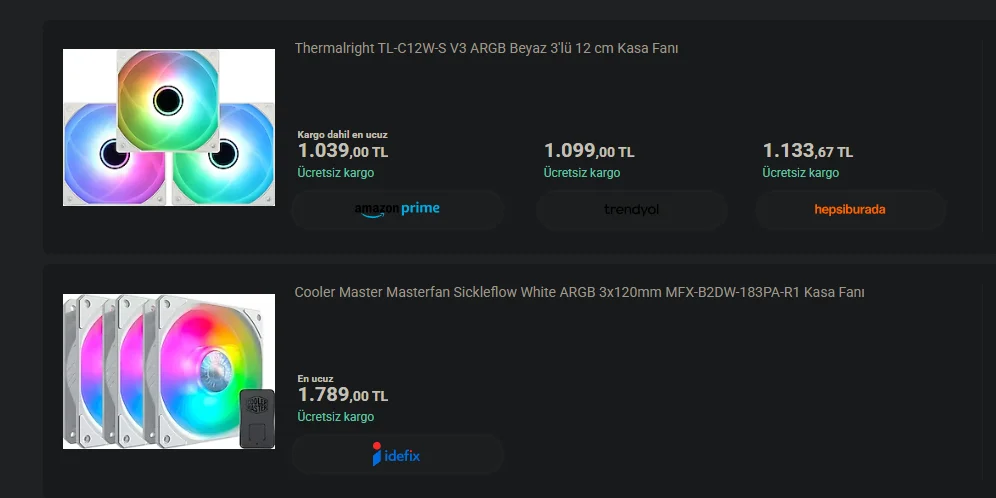The height and width of the screenshot is (498, 996).
Task: Click the "Kargo dahil en ucuz" label
Action: (x=342, y=134)
